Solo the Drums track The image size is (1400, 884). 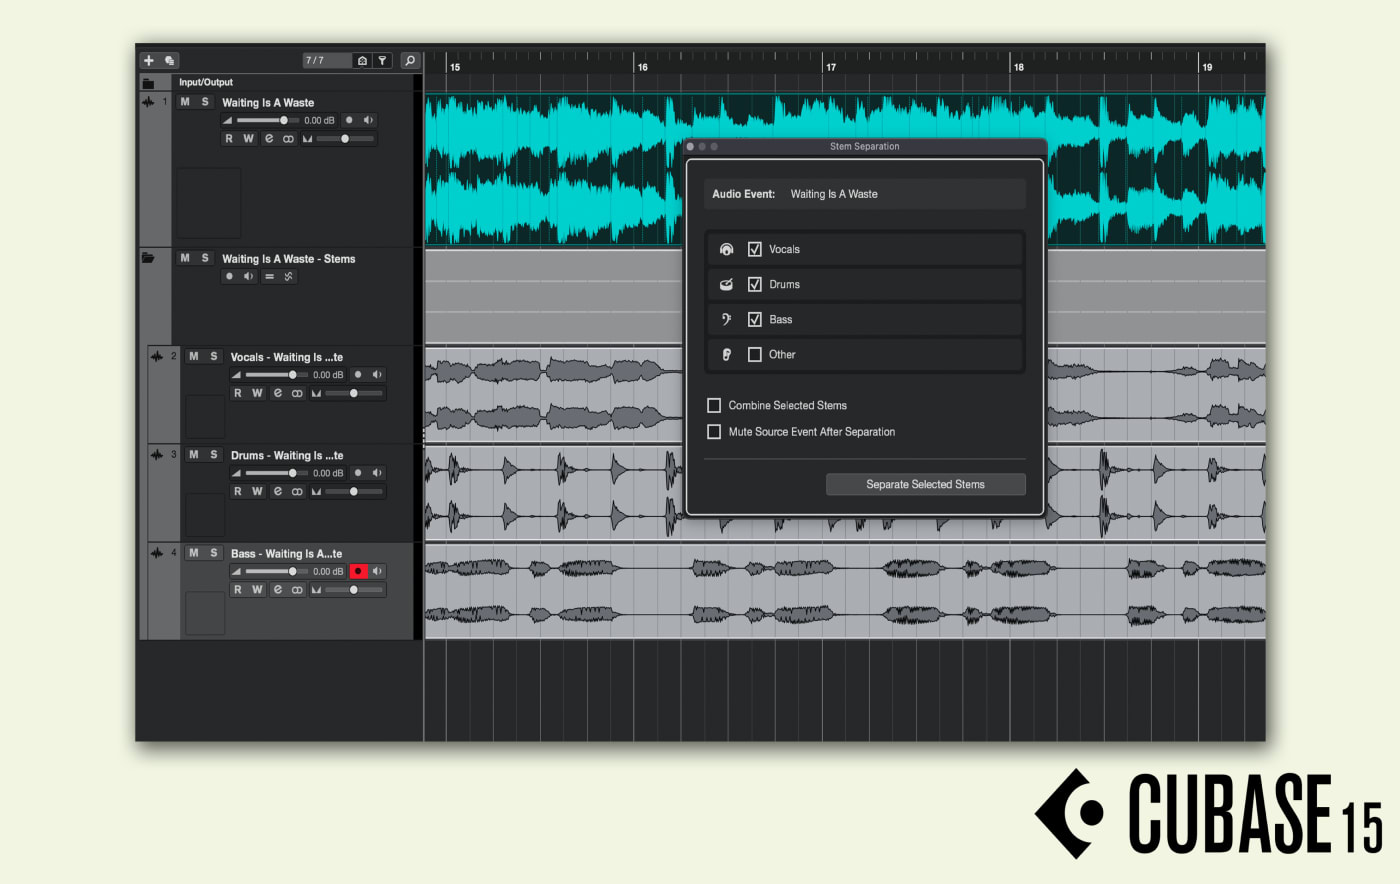pos(213,455)
